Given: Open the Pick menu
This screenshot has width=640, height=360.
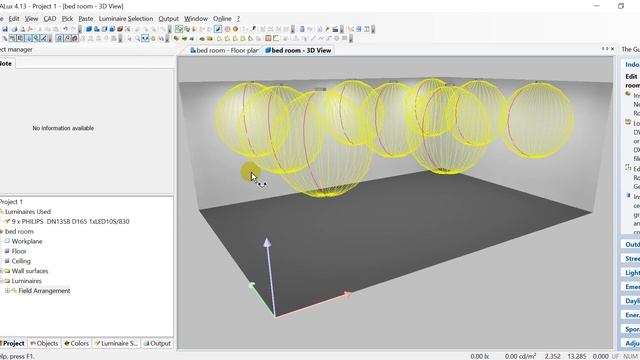Looking at the screenshot, I should pyautogui.click(x=67, y=19).
